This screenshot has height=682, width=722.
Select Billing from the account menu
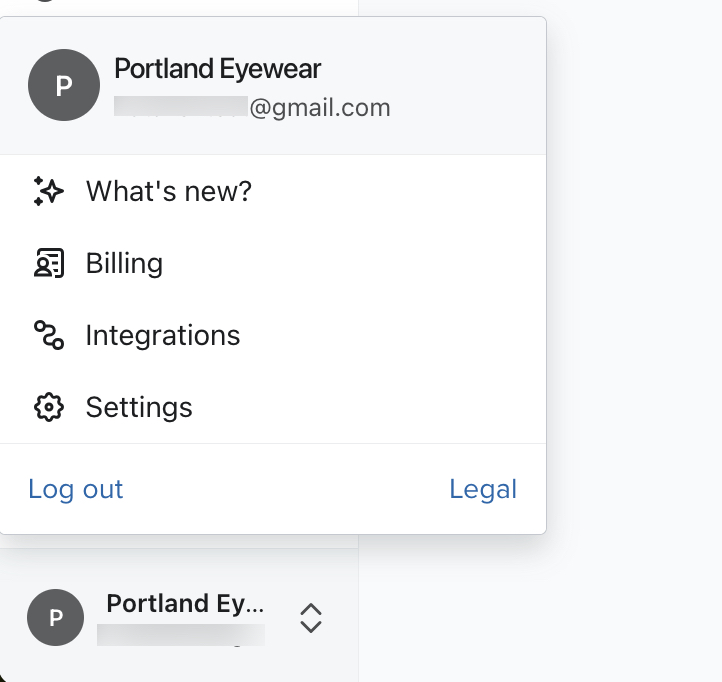(x=124, y=263)
